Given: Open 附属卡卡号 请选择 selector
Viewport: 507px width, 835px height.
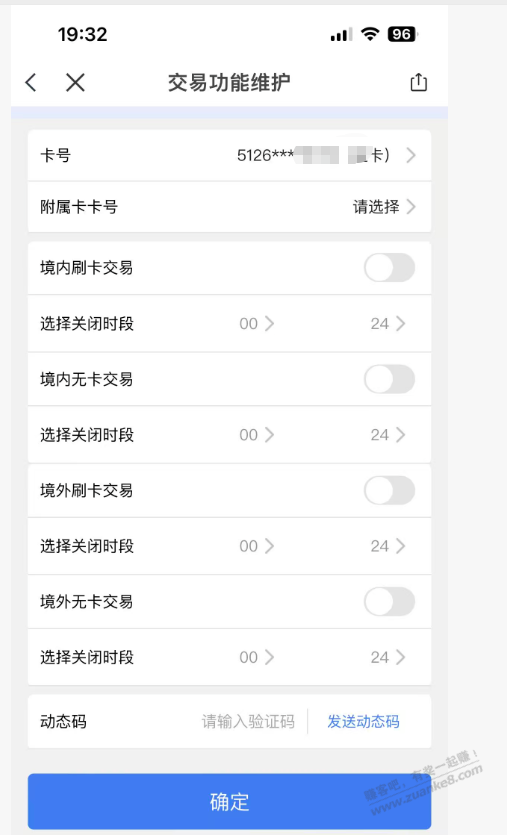Looking at the screenshot, I should coord(384,207).
